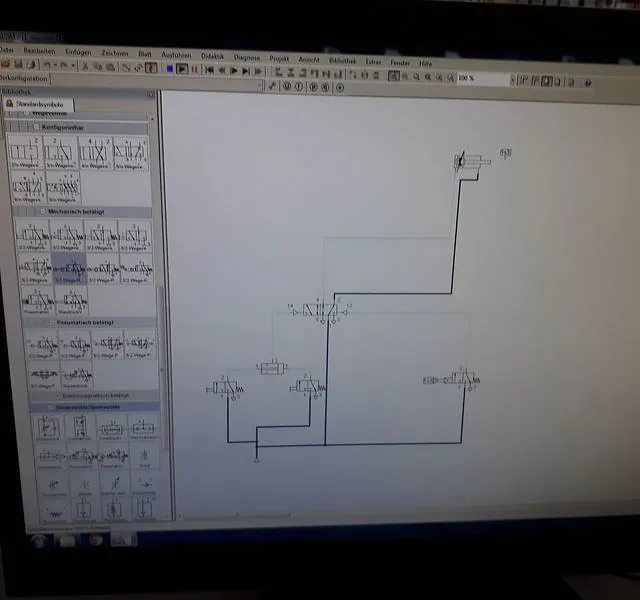This screenshot has height=600, width=640.
Task: Select the Standardsymbole library tab
Action: click(38, 104)
